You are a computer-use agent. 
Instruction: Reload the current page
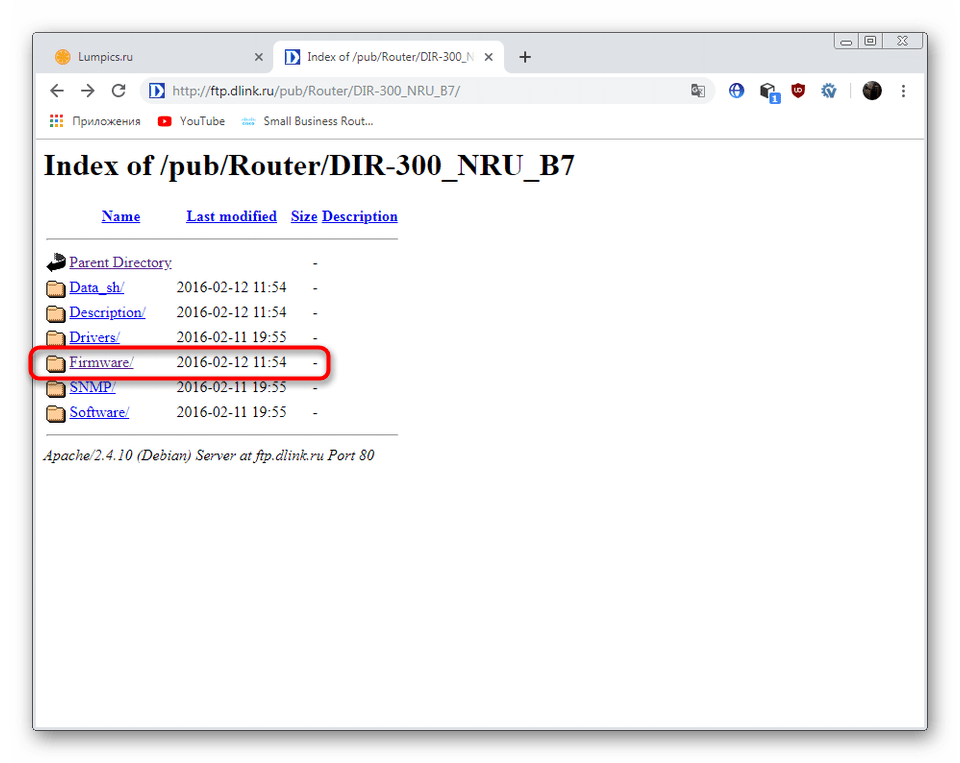pyautogui.click(x=119, y=91)
